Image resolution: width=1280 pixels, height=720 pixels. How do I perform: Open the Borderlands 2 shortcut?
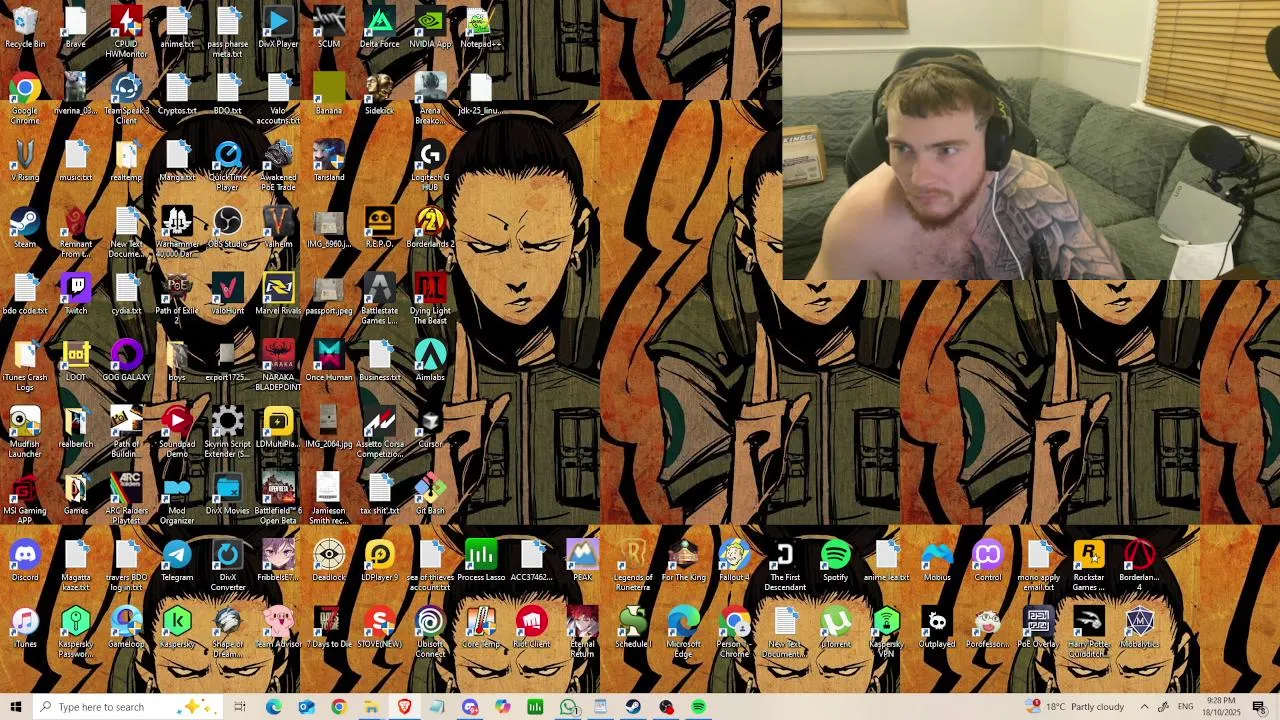point(430,228)
